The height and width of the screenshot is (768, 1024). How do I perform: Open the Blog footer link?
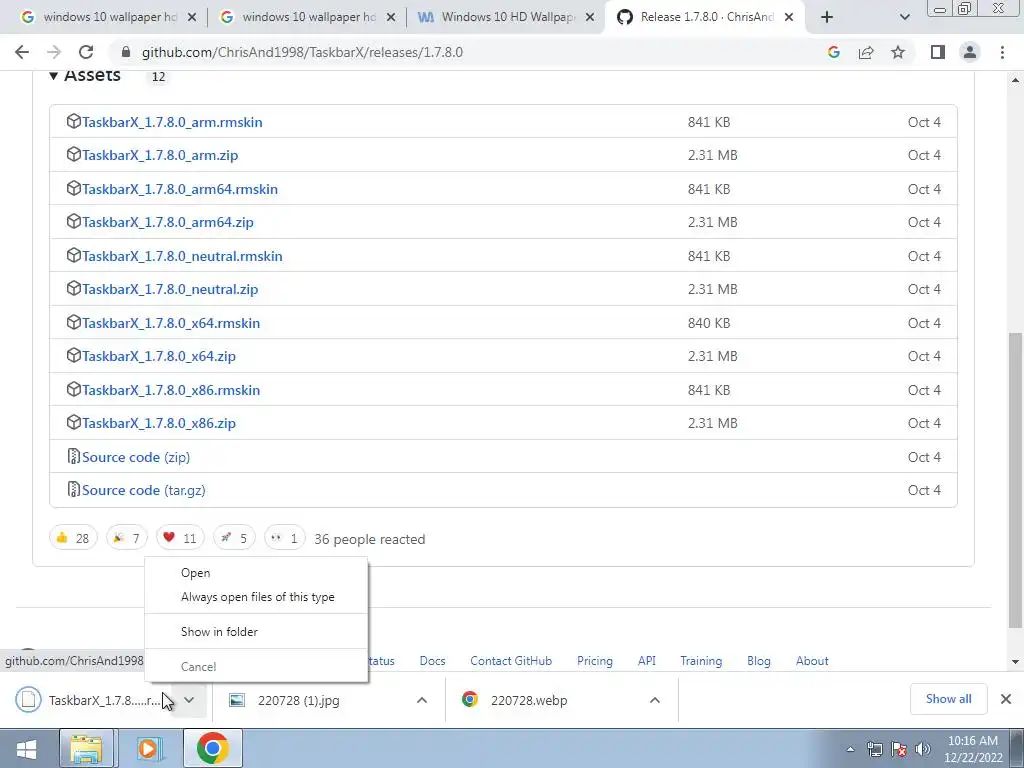tap(759, 661)
